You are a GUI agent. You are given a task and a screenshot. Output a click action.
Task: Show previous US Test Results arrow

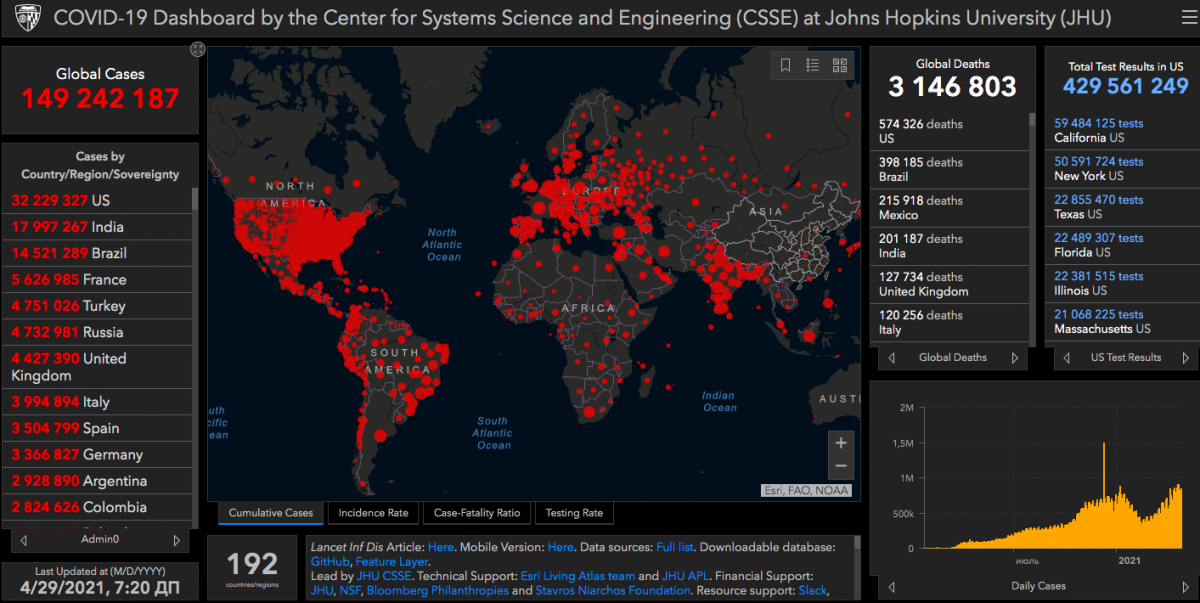(1066, 357)
